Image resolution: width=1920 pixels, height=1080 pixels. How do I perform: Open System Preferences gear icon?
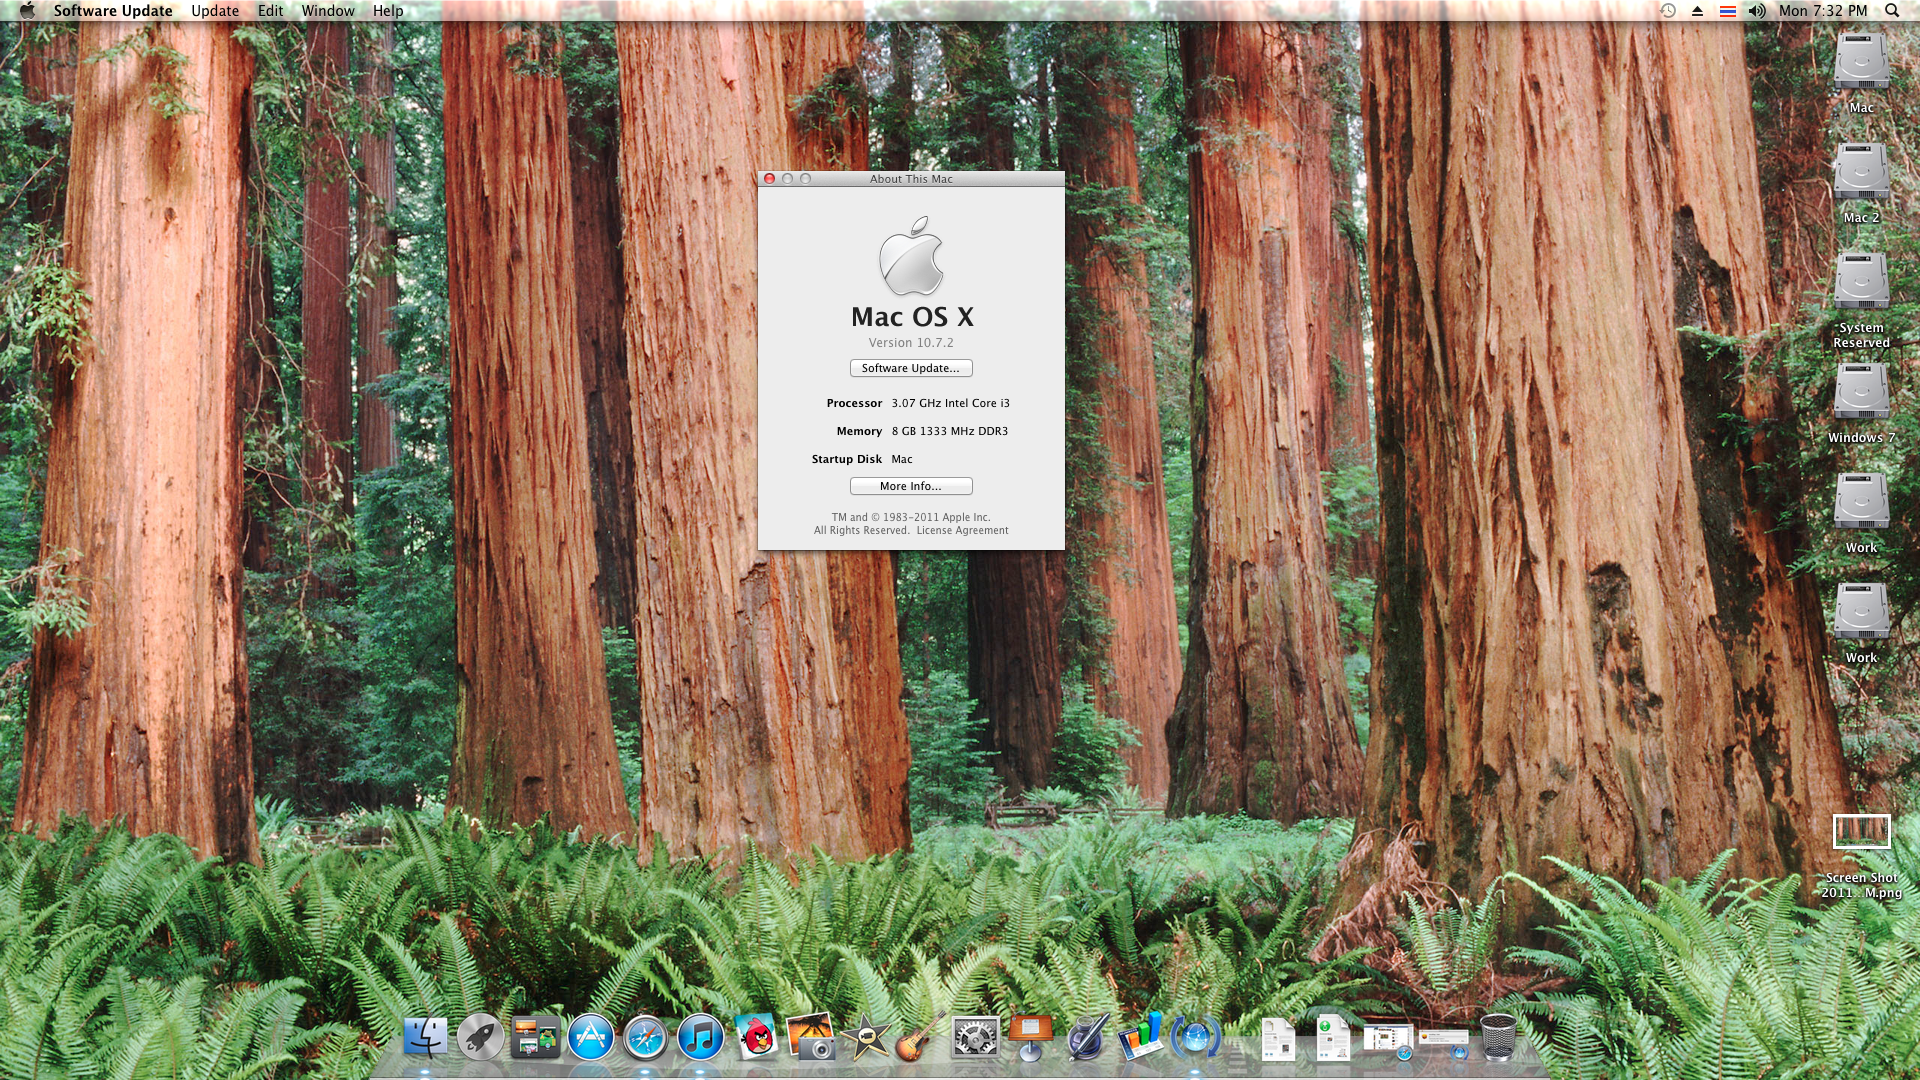click(x=975, y=1038)
